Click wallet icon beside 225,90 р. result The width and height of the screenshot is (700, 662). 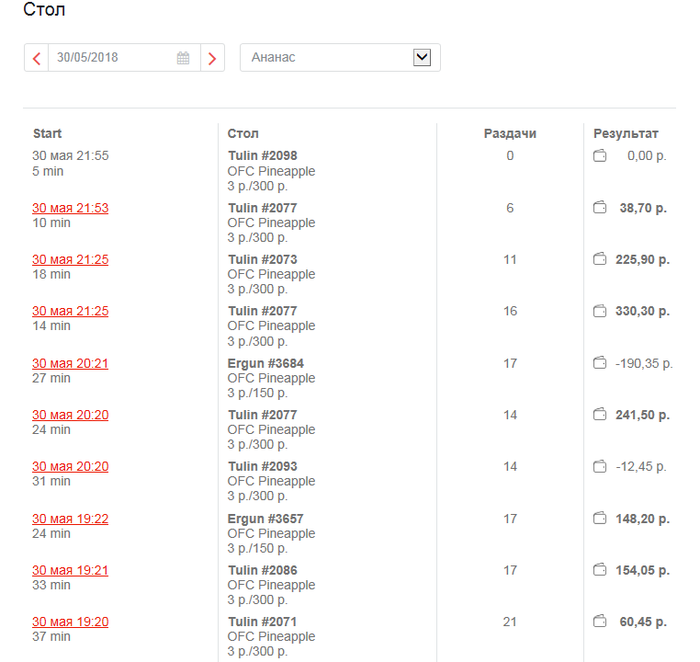(600, 259)
